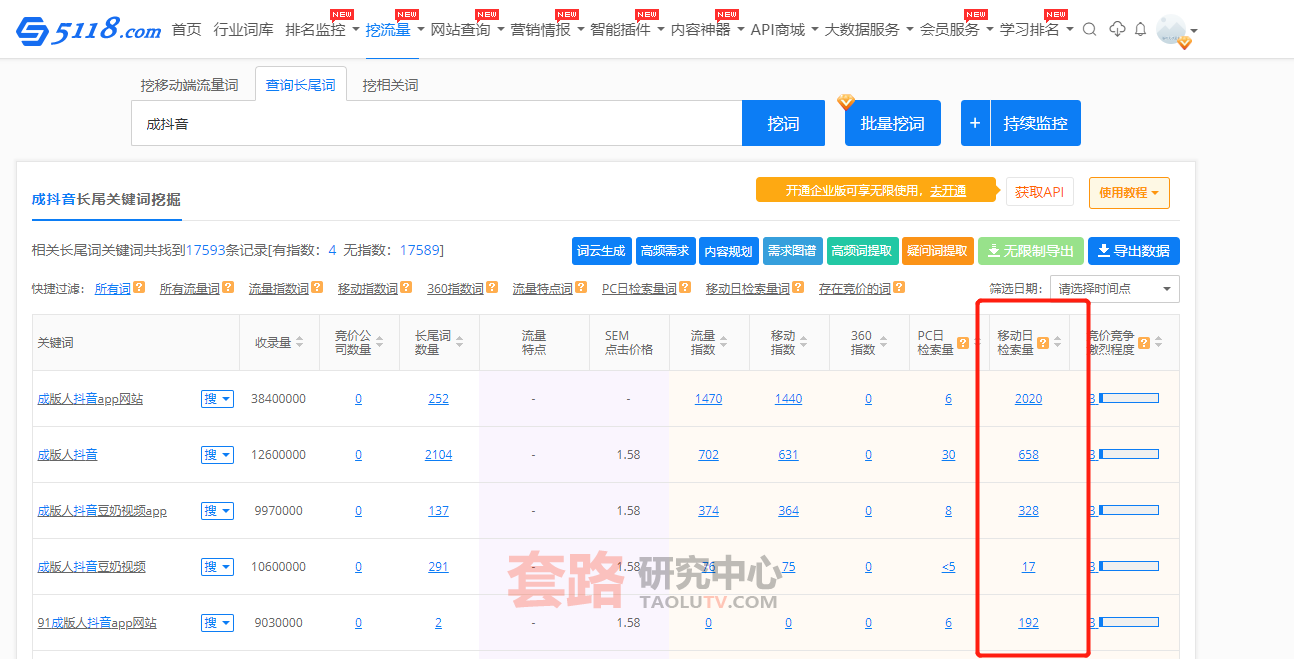Switch to 挖移动端流量词 tab
The image size is (1294, 659).
pyautogui.click(x=190, y=85)
